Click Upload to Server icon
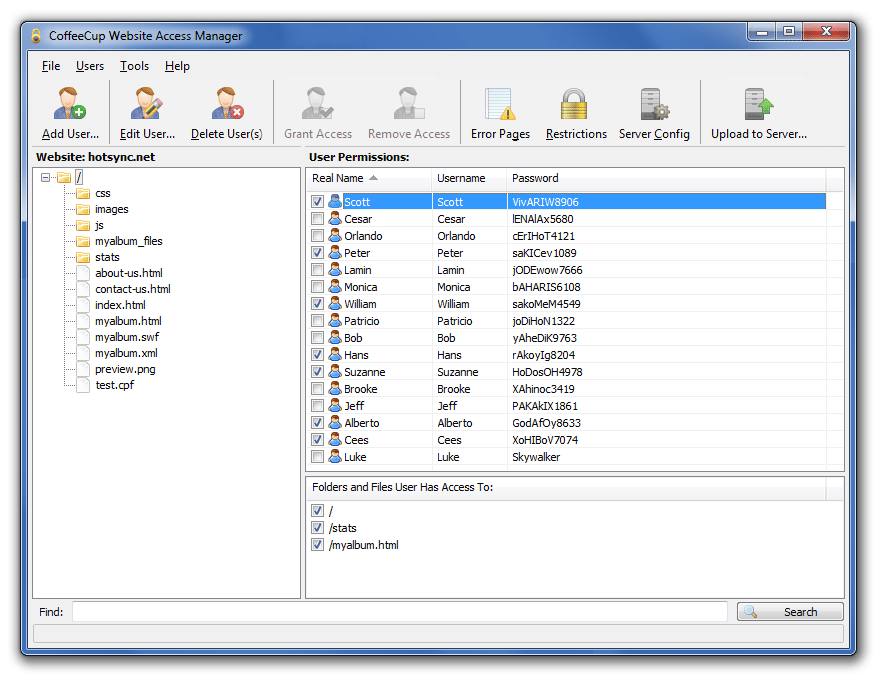The image size is (884, 685). point(758,104)
